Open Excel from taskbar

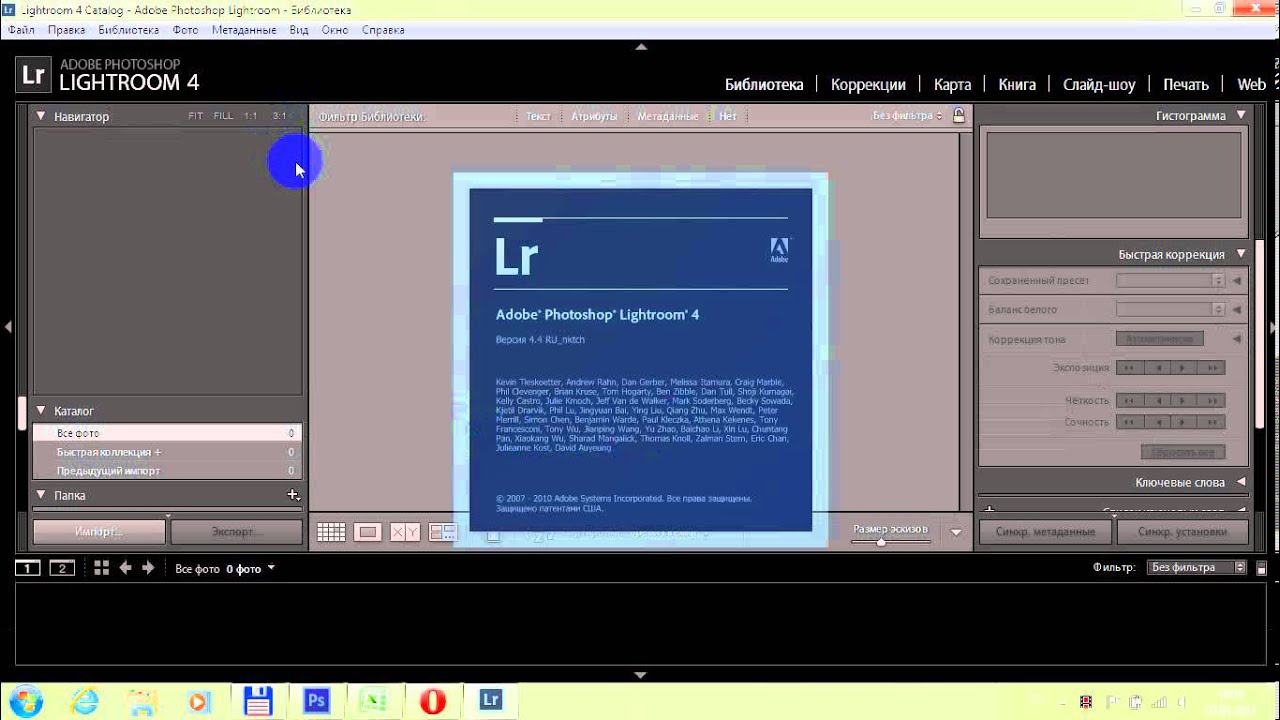[375, 701]
